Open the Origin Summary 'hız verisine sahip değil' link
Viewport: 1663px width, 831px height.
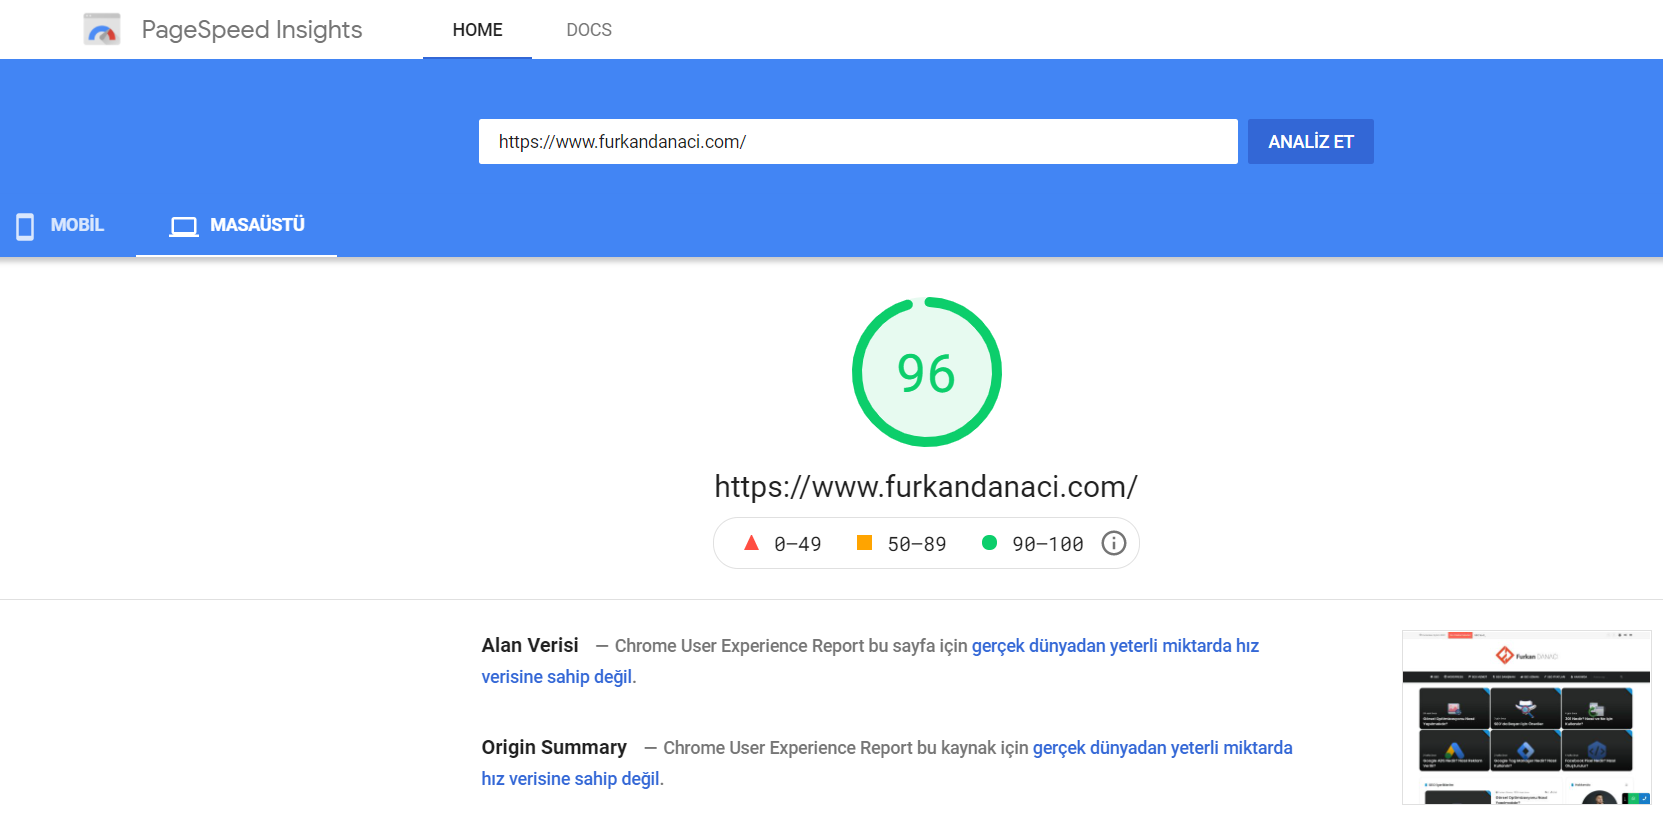pos(571,779)
